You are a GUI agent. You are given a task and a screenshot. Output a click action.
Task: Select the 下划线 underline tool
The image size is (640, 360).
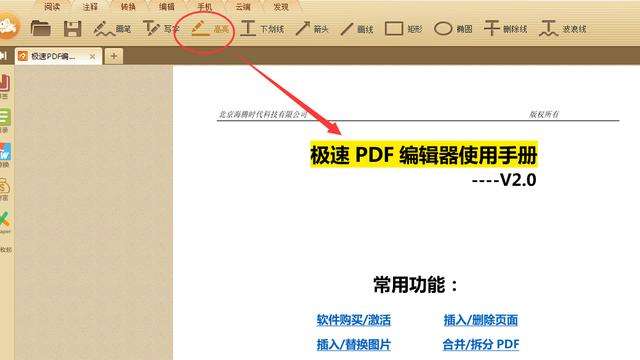point(262,29)
